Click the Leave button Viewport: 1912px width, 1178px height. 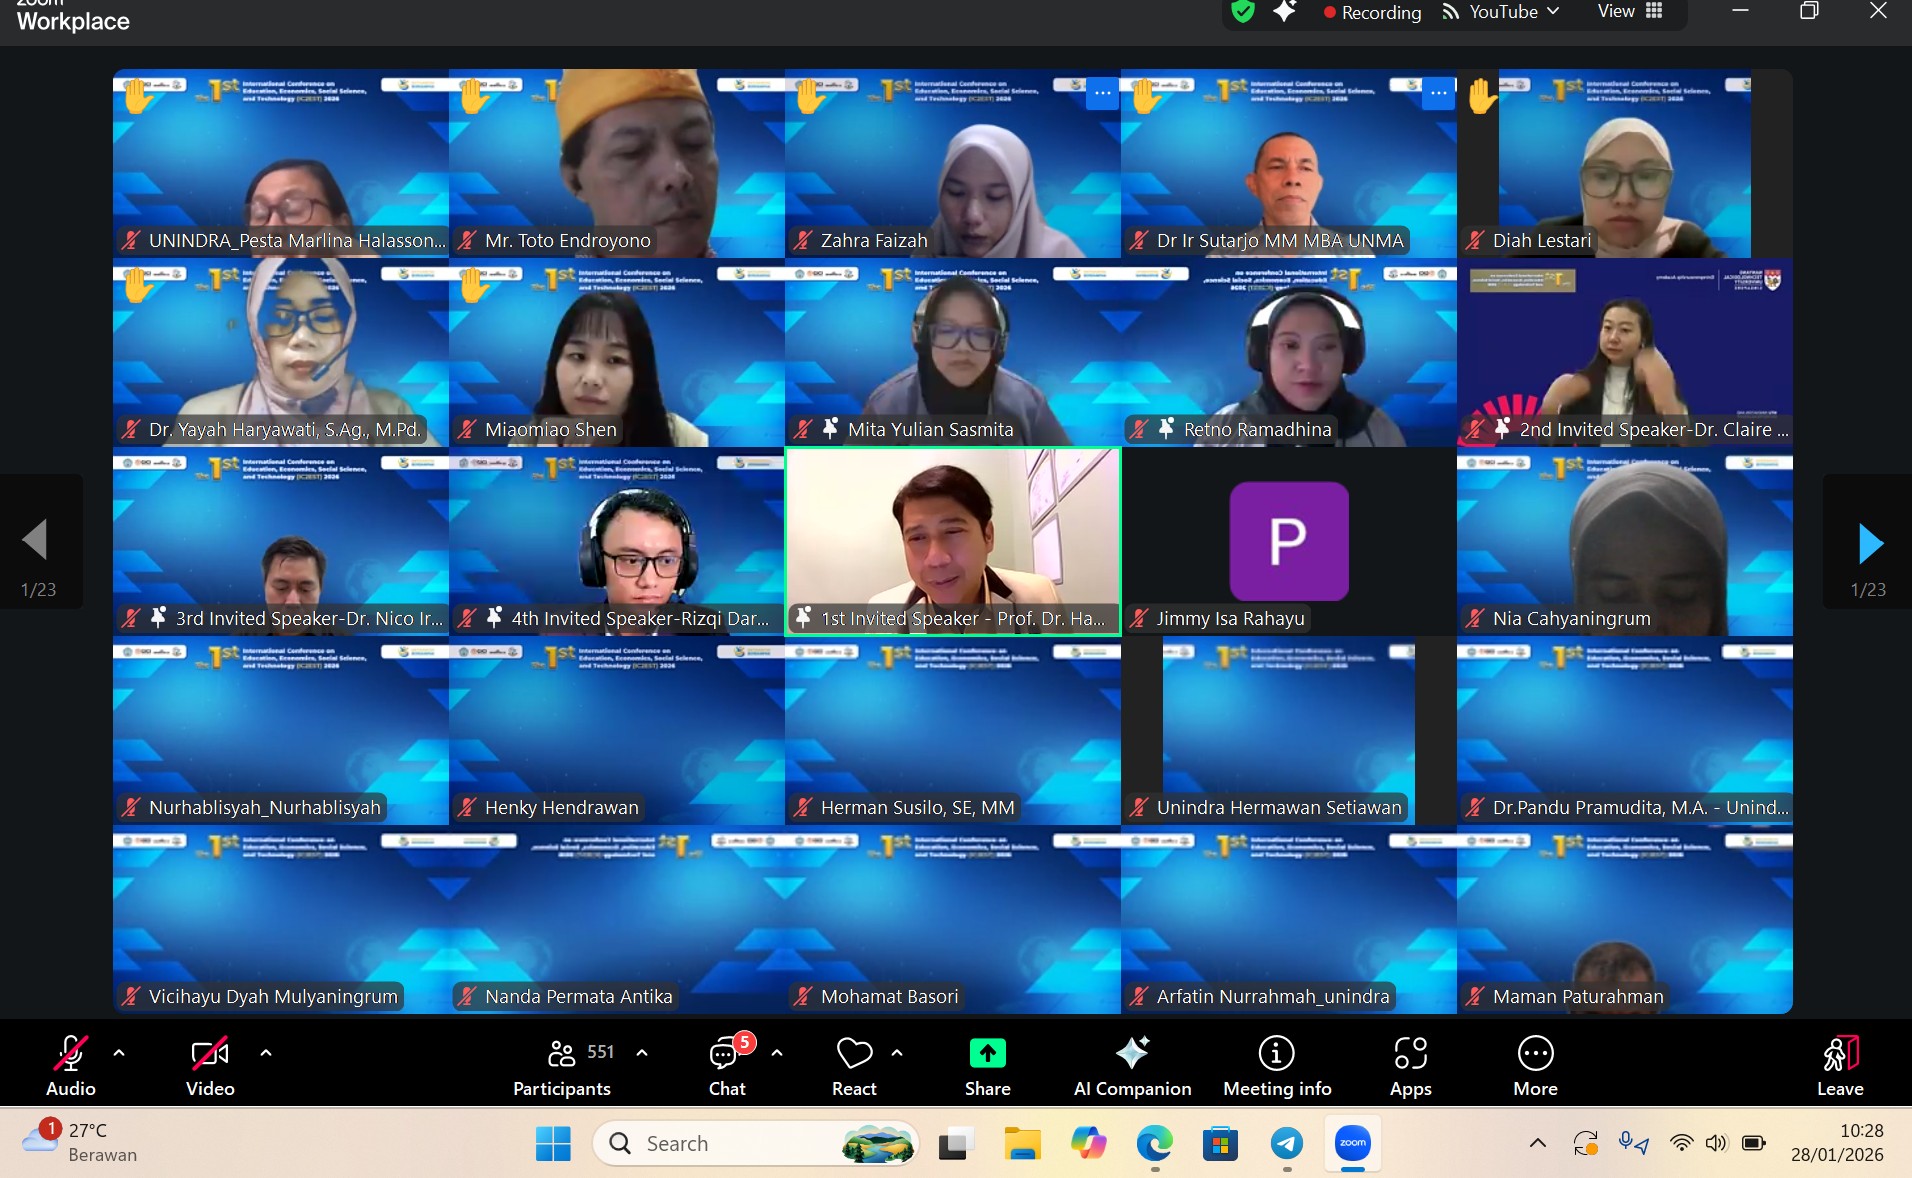click(1840, 1065)
